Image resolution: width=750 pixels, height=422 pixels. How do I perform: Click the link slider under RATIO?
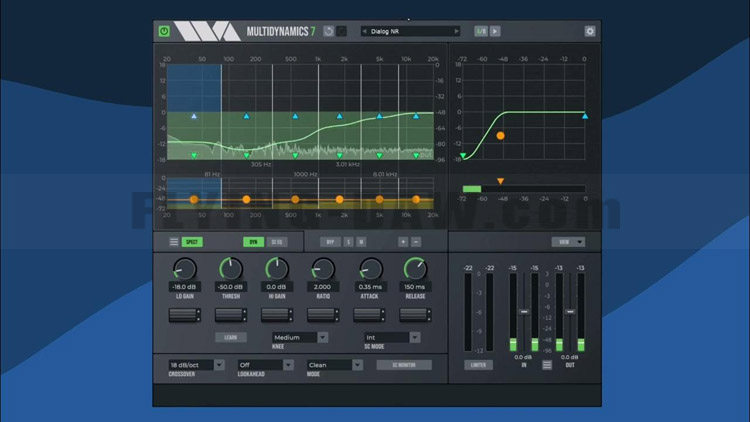tap(323, 314)
